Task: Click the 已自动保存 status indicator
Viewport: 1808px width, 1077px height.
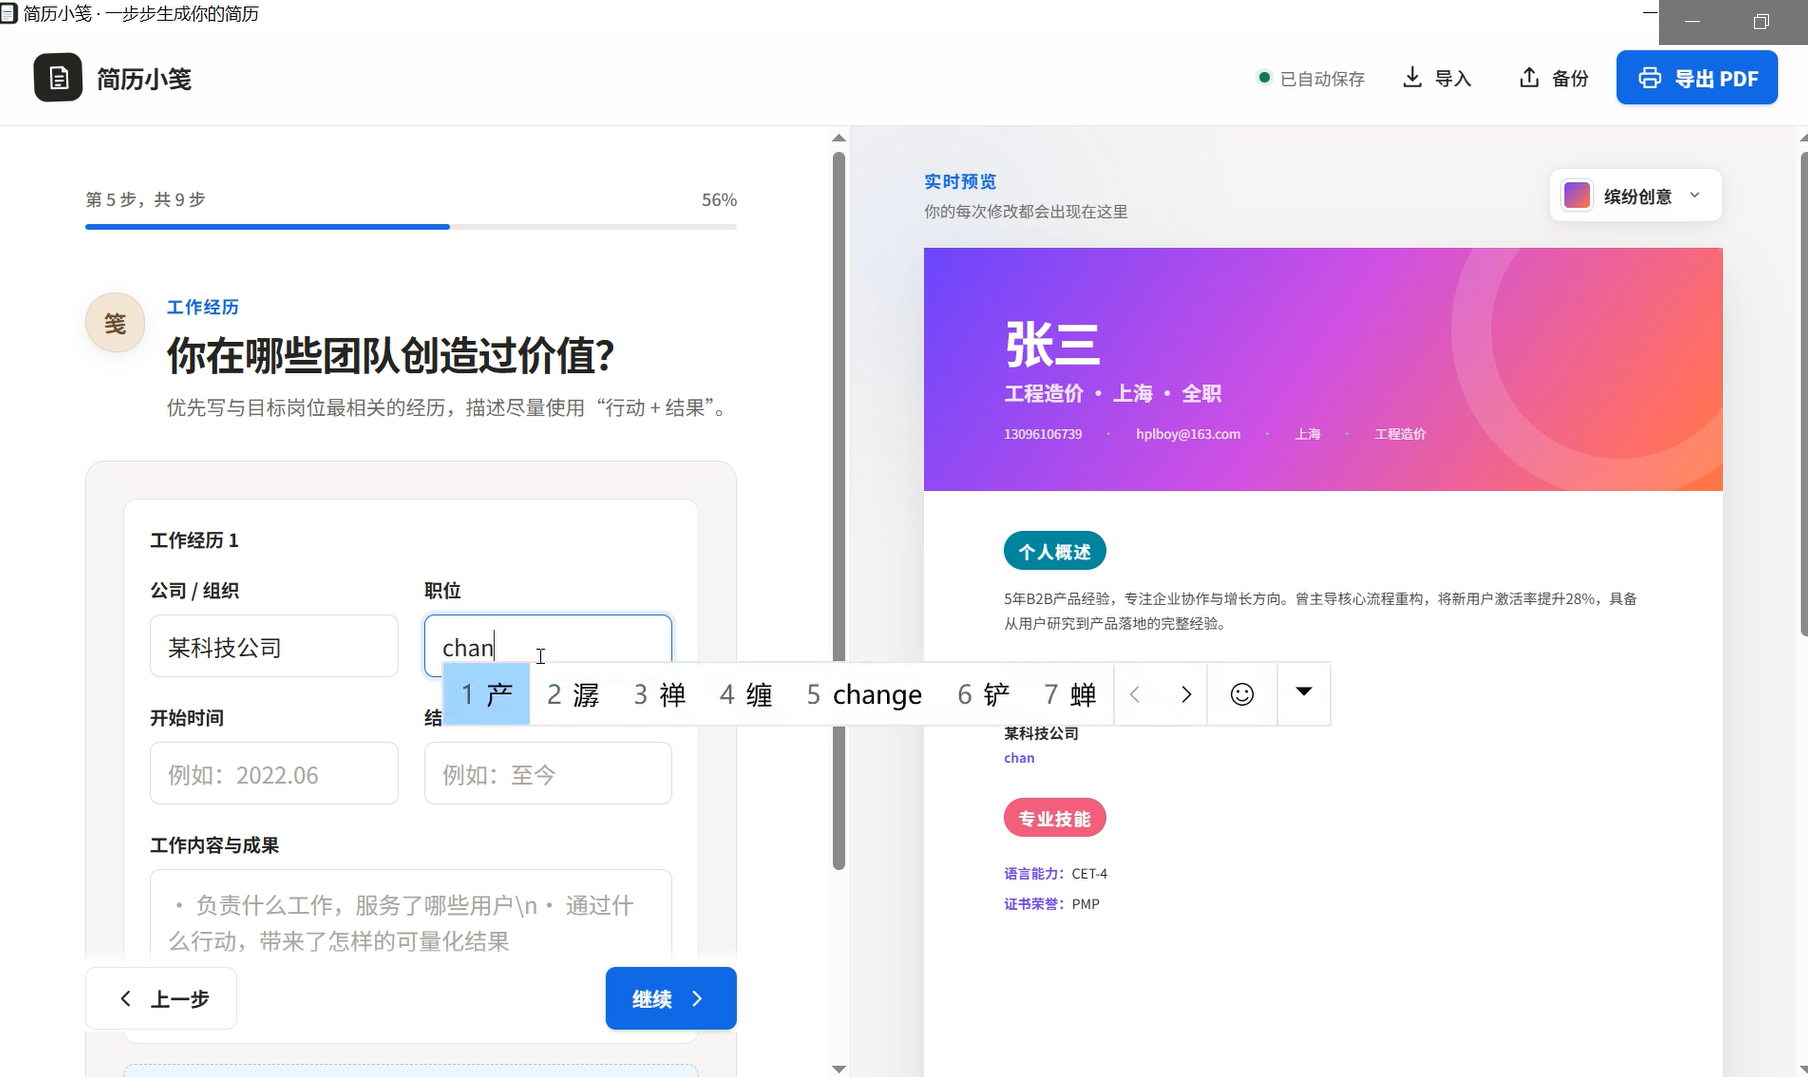Action: [1311, 78]
